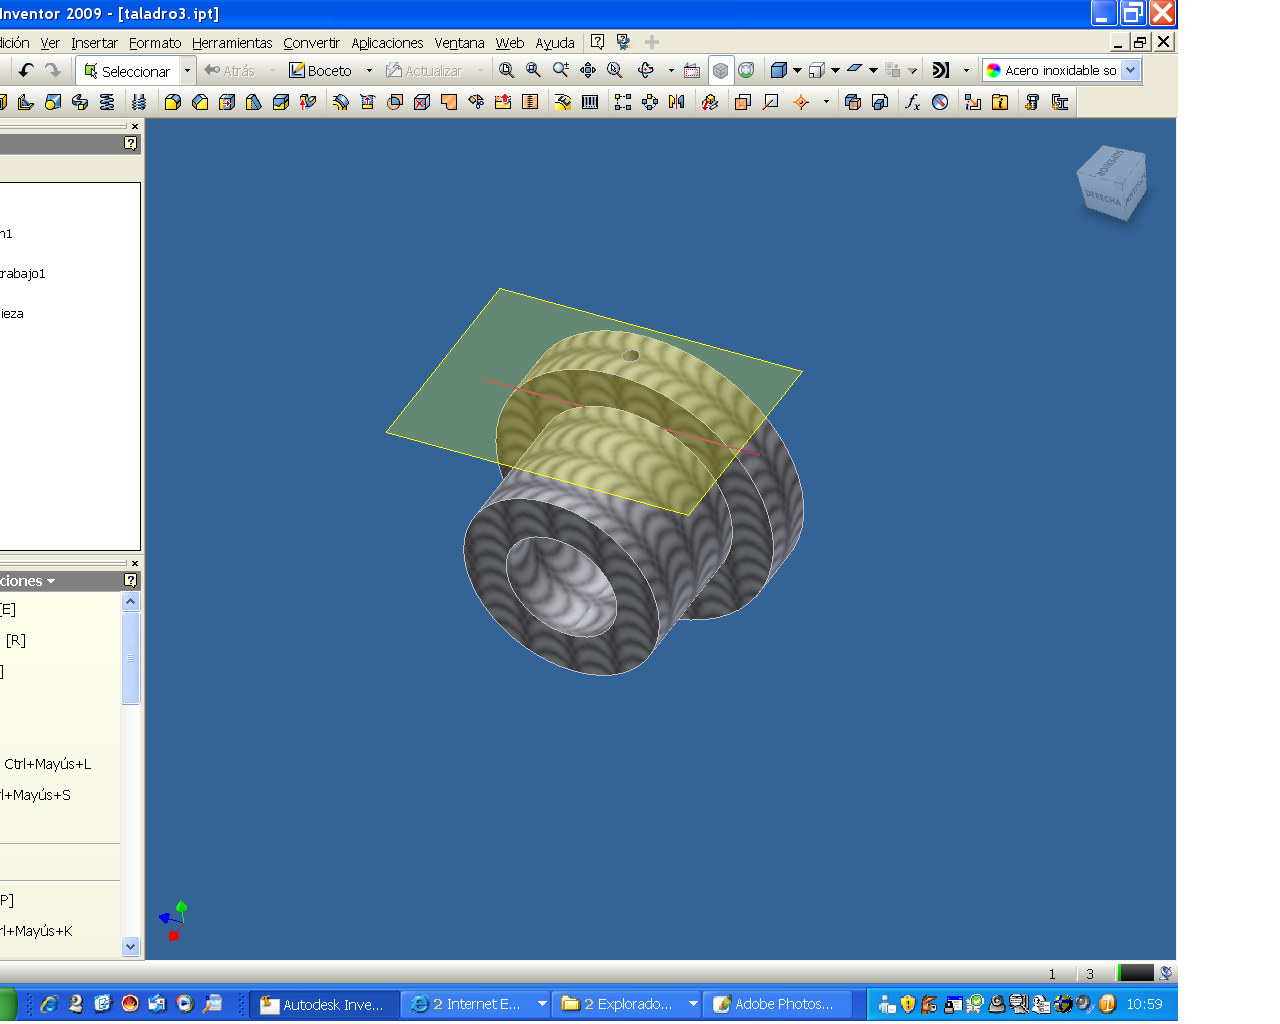Click the Boceto sketch button

click(x=320, y=71)
